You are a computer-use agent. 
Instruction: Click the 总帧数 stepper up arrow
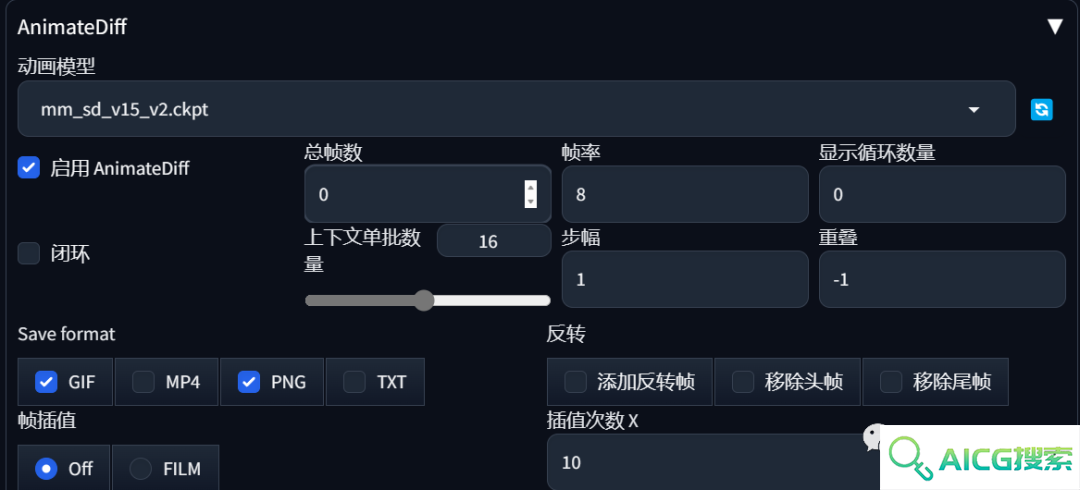click(x=530, y=186)
